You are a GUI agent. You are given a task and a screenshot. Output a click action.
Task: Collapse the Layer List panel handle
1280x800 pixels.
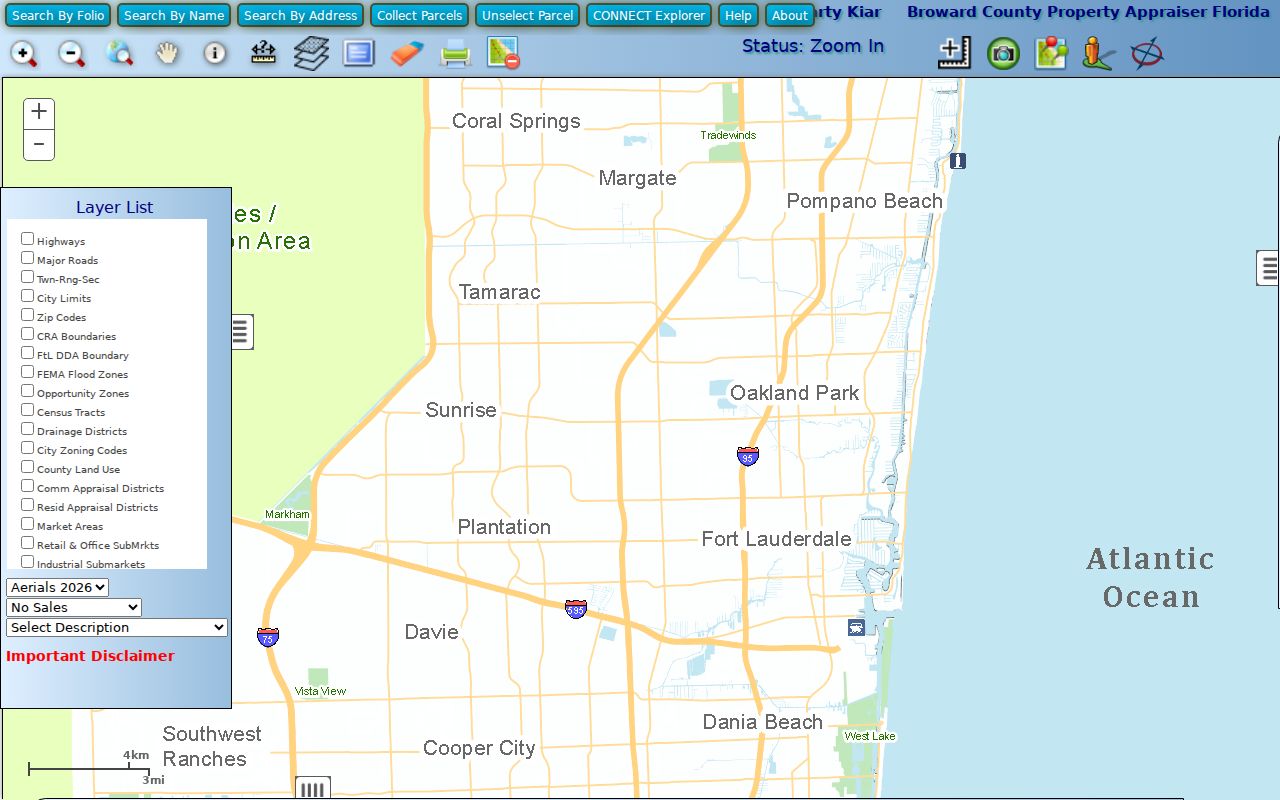point(240,332)
